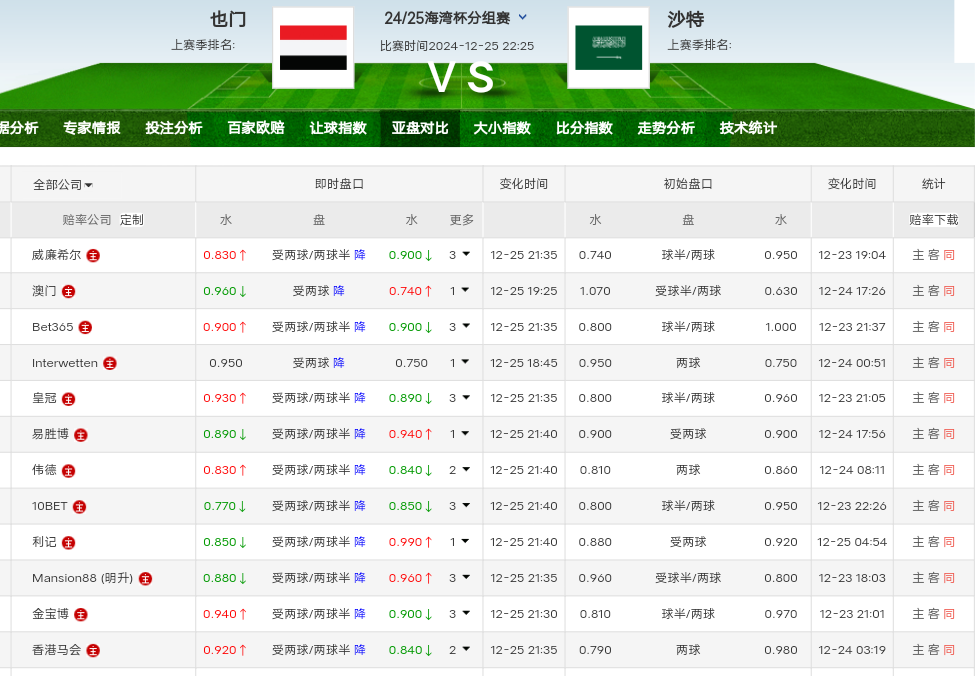This screenshot has height=676, width=978.
Task: Click 主 stats link in 澳门 row
Action: click(x=918, y=291)
